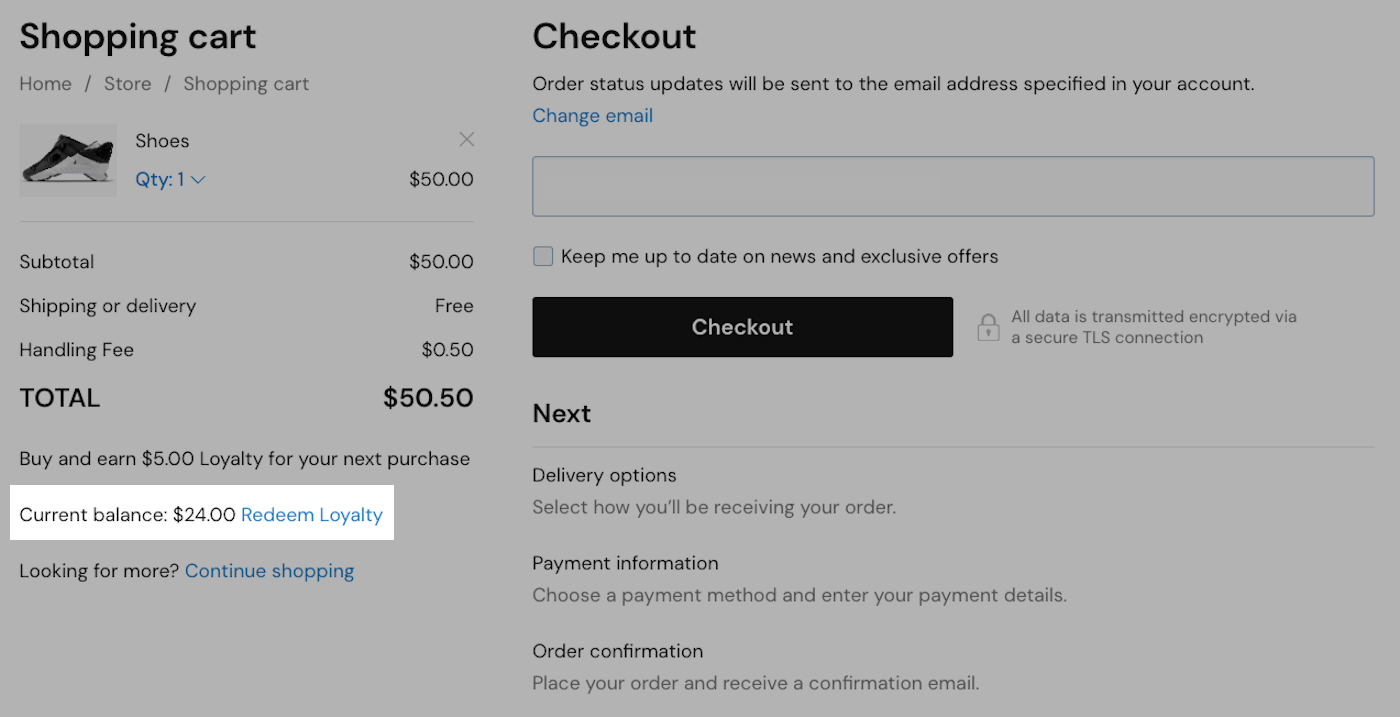Select the Shopping cart breadcrumb entry
This screenshot has height=717, width=1400.
[246, 84]
